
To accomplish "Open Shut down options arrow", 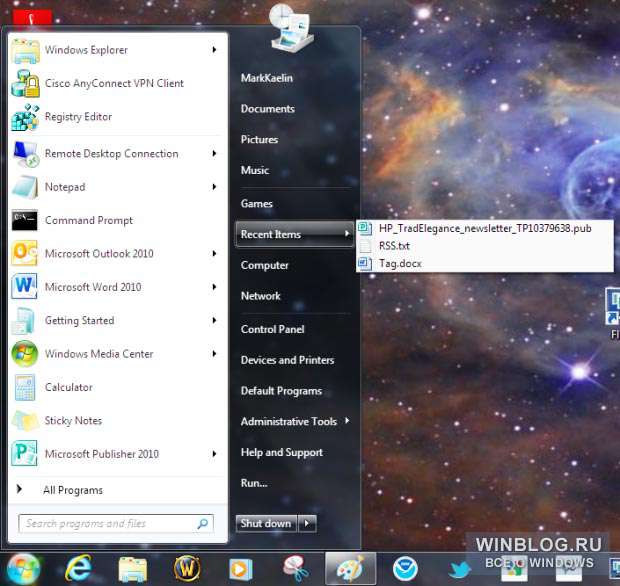I will [307, 524].
